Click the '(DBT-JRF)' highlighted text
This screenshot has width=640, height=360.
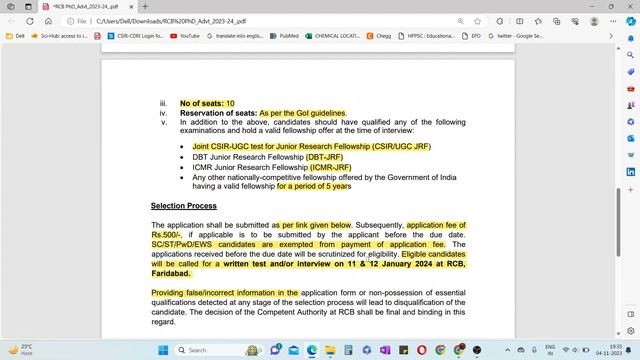click(x=324, y=157)
